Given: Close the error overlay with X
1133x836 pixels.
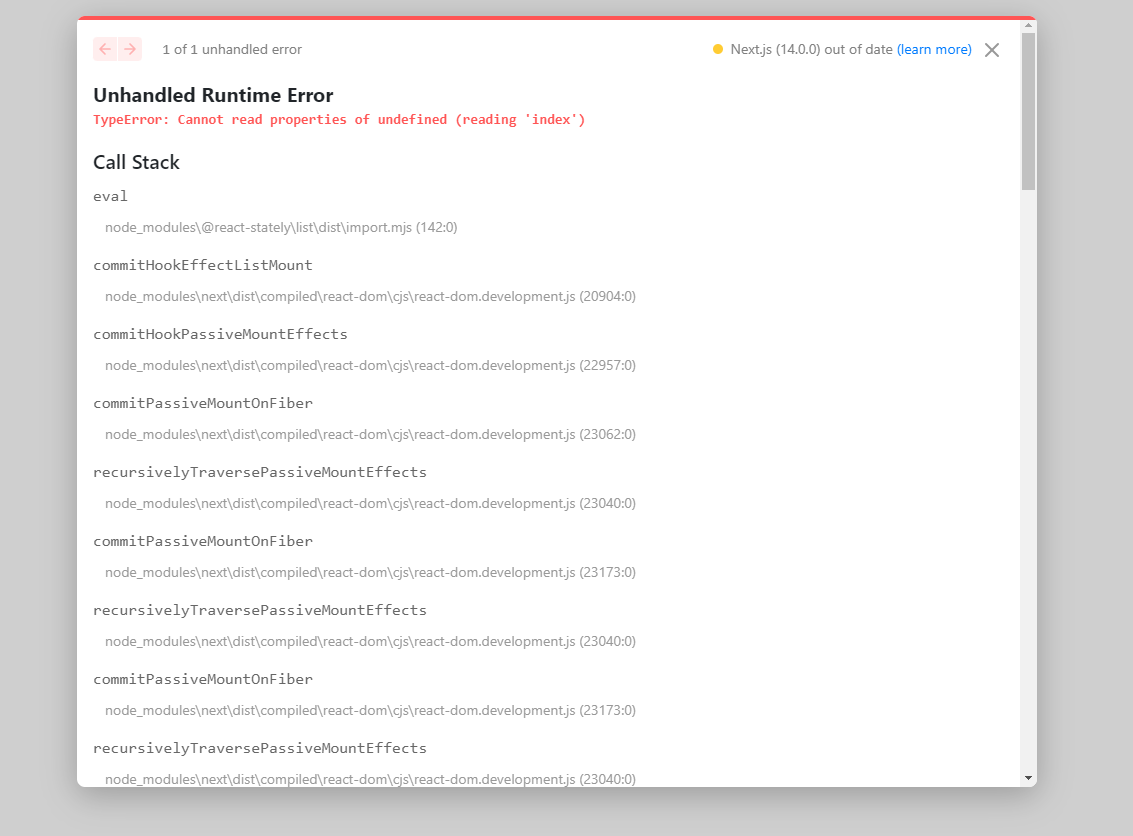Looking at the screenshot, I should [x=992, y=50].
